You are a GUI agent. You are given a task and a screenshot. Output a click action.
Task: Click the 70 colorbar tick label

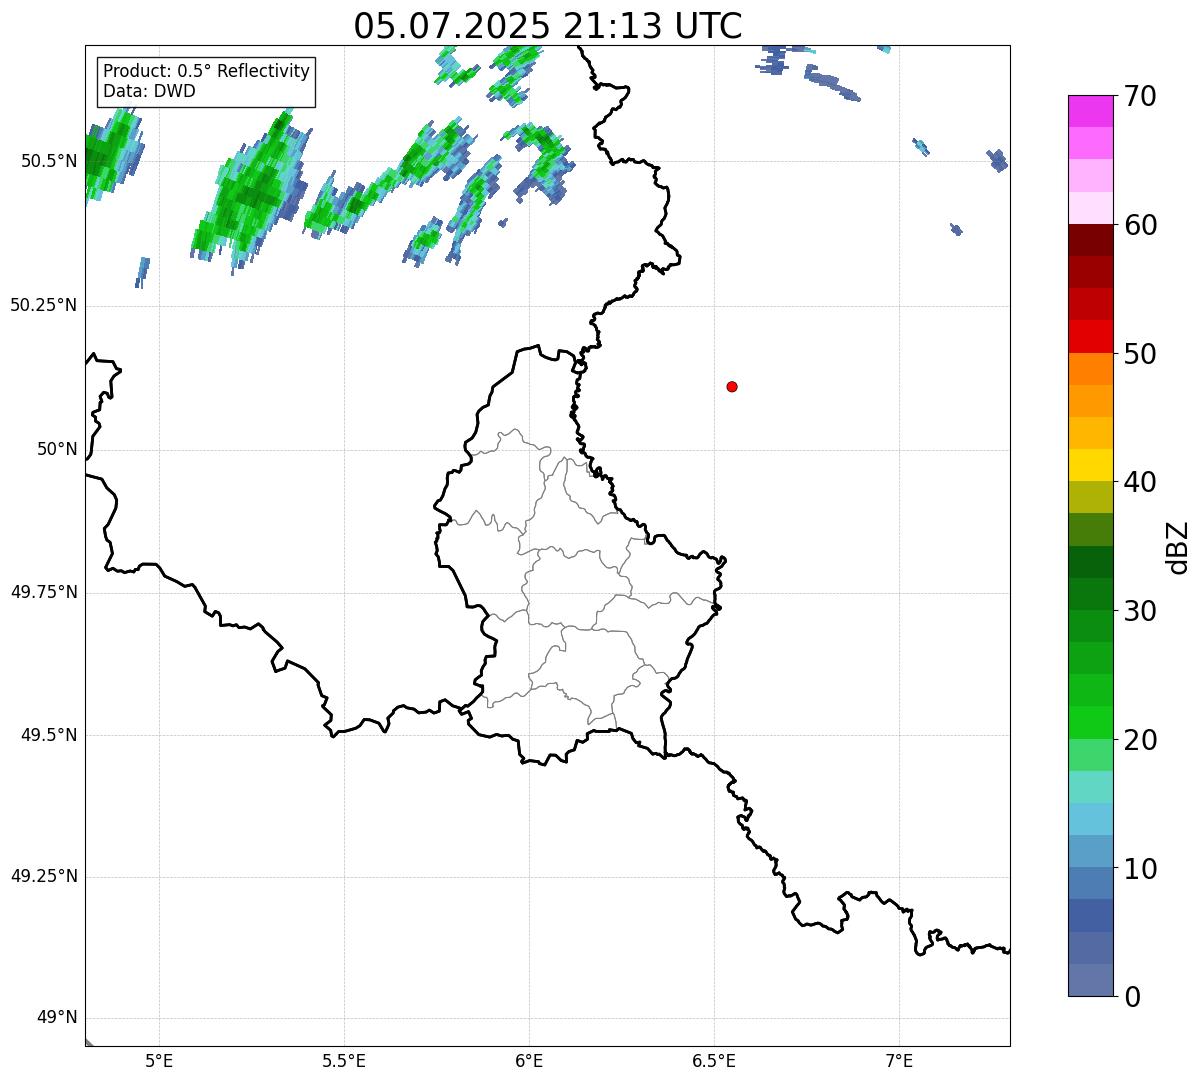coord(1140,97)
